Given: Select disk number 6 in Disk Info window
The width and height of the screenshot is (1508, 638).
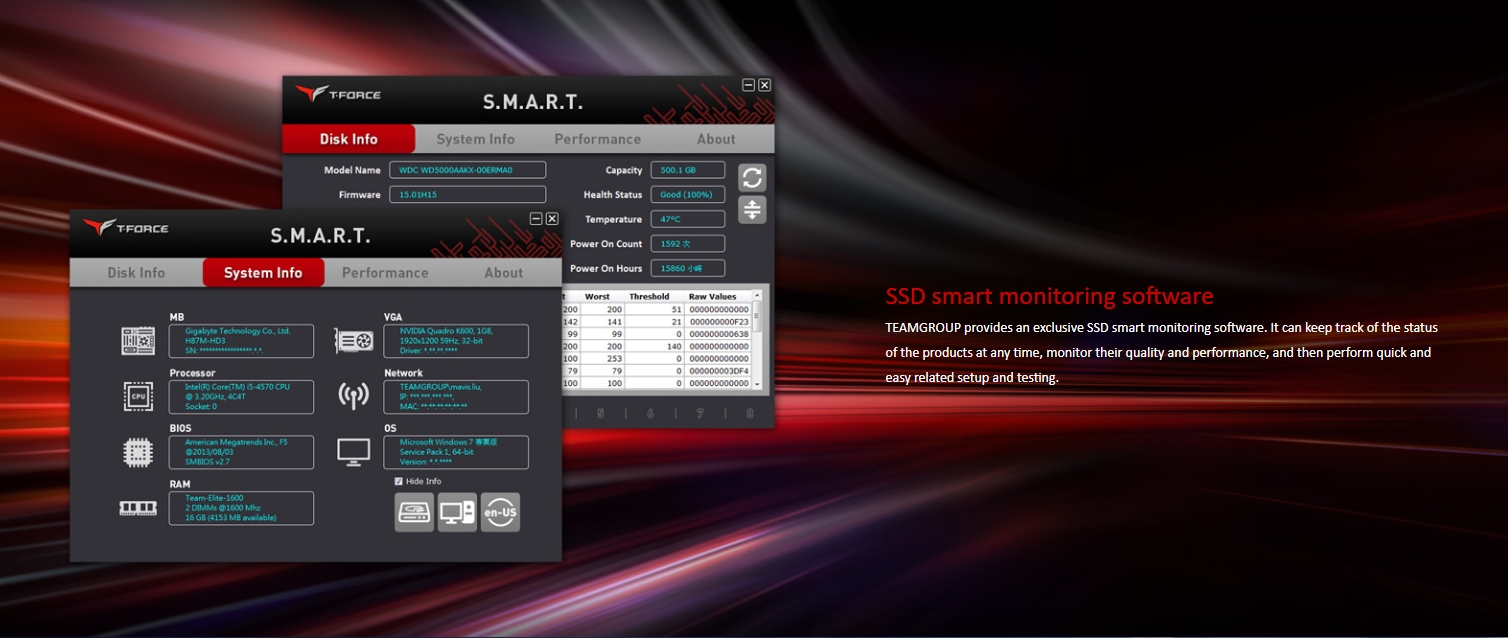Looking at the screenshot, I should [x=650, y=413].
